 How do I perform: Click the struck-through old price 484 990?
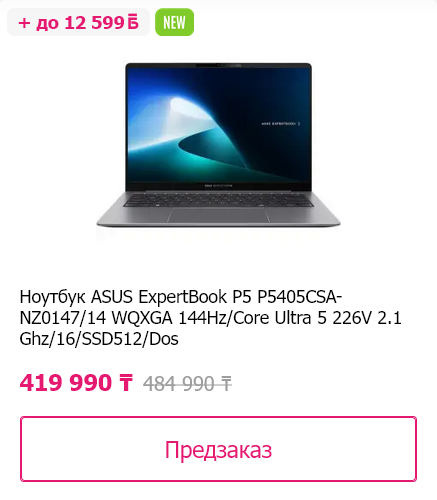[x=187, y=383]
